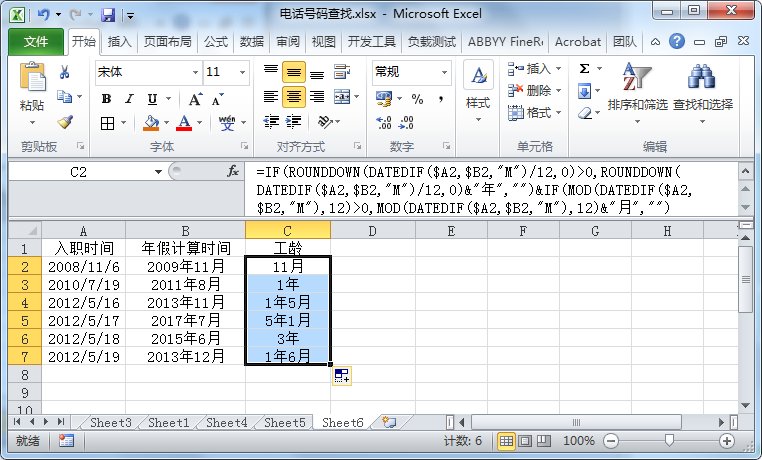Open Font dialog launcher in 字体 group
This screenshot has height=460, width=762.
(244, 146)
